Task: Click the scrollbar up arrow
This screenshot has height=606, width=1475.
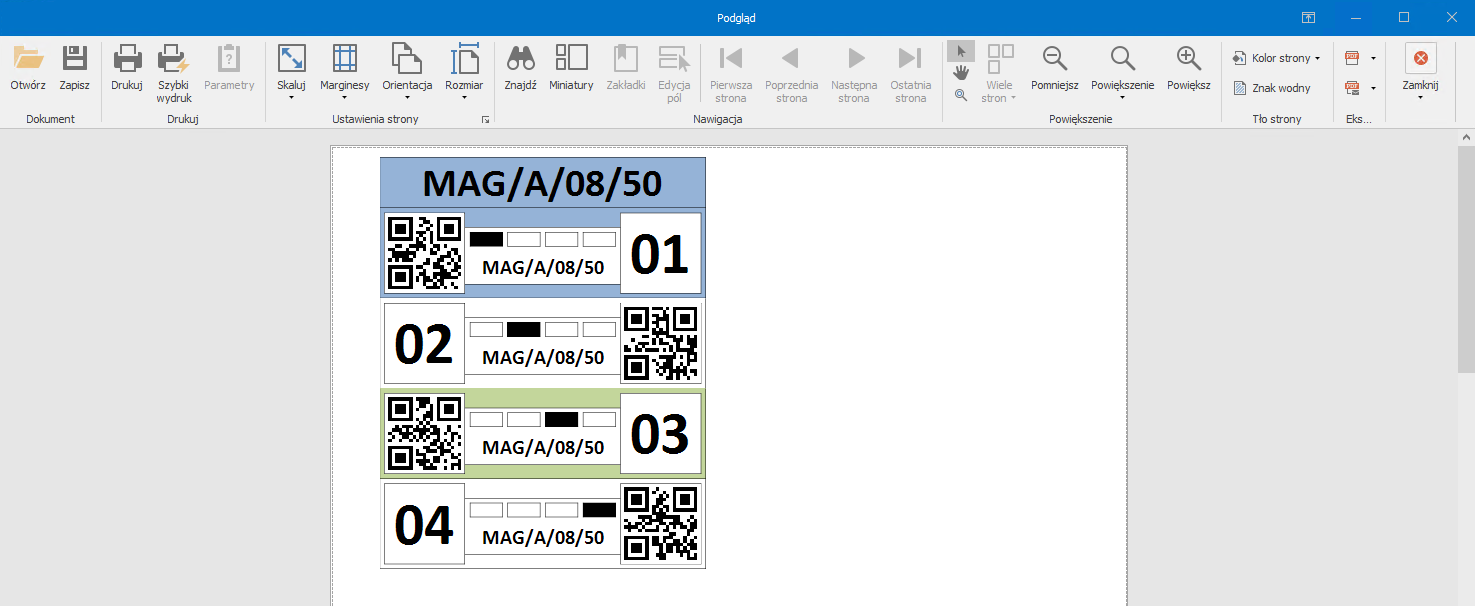Action: [1466, 137]
